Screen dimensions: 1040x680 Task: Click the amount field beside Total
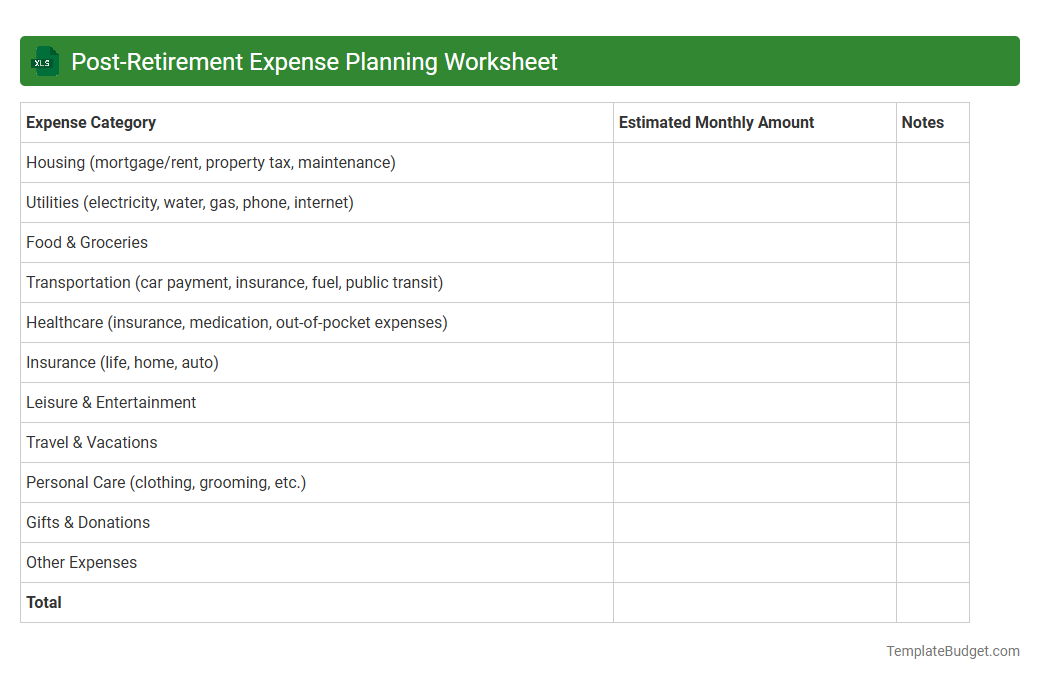[x=754, y=602]
